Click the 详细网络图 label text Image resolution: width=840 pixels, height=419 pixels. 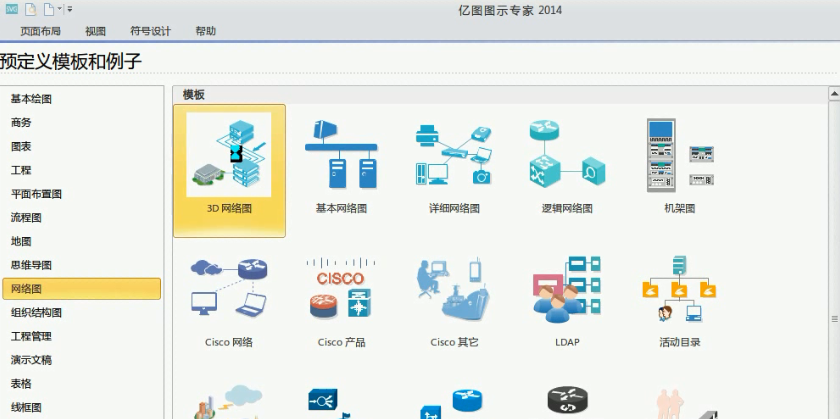point(454,208)
